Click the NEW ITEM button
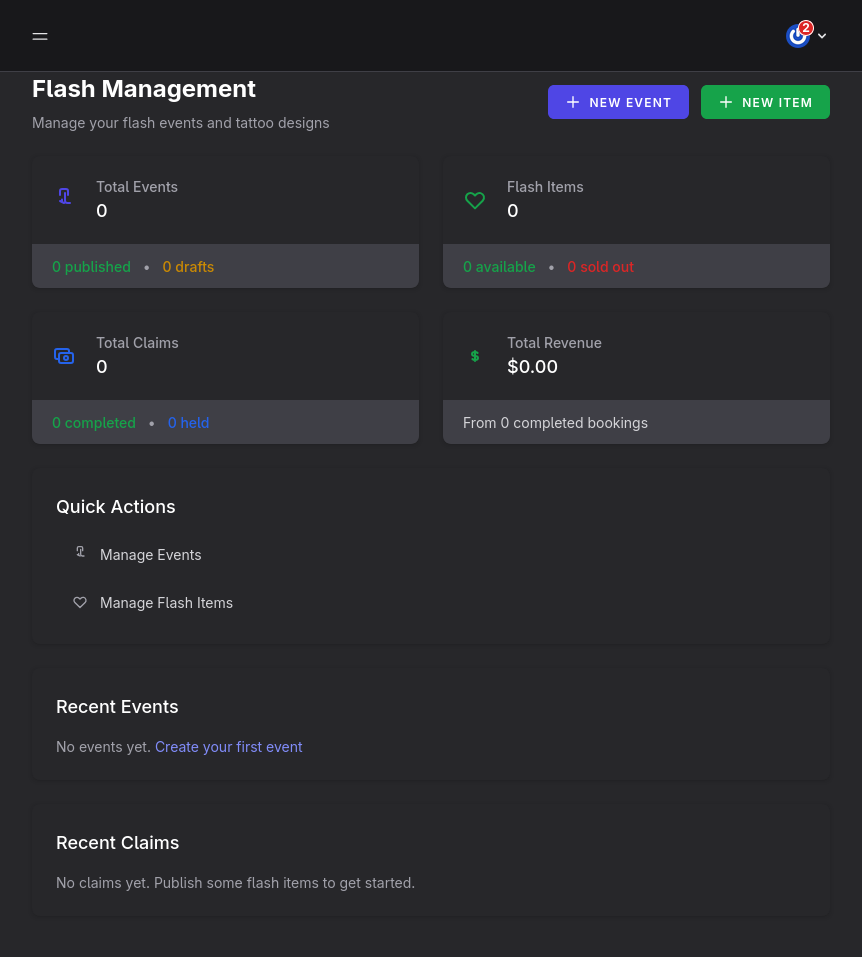This screenshot has height=957, width=862. click(x=765, y=101)
